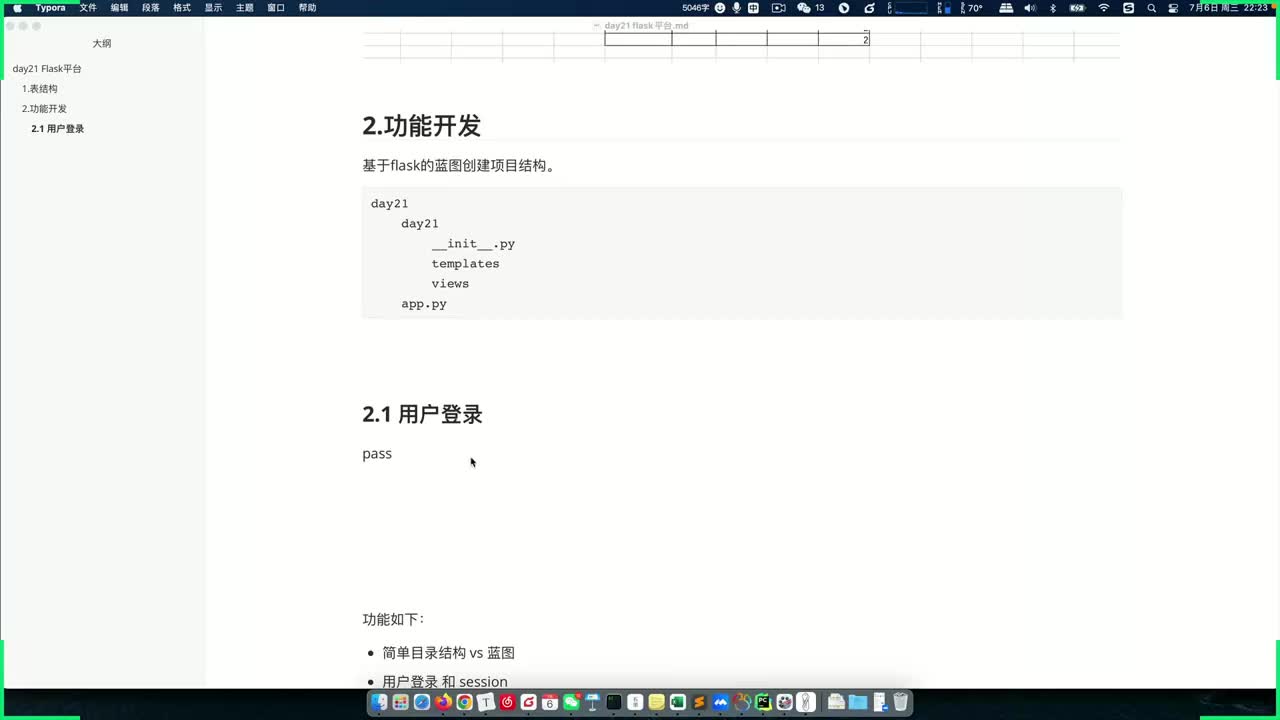Click the templates line in code block
Screen dimensions: 1280x720
pos(465,264)
